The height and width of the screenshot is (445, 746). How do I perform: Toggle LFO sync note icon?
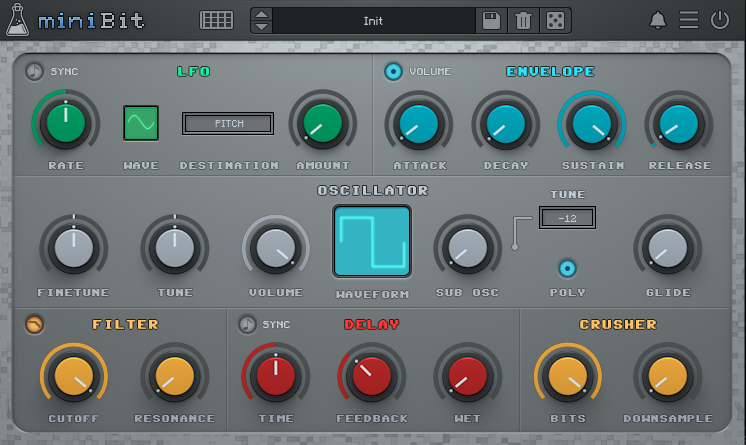[34, 71]
